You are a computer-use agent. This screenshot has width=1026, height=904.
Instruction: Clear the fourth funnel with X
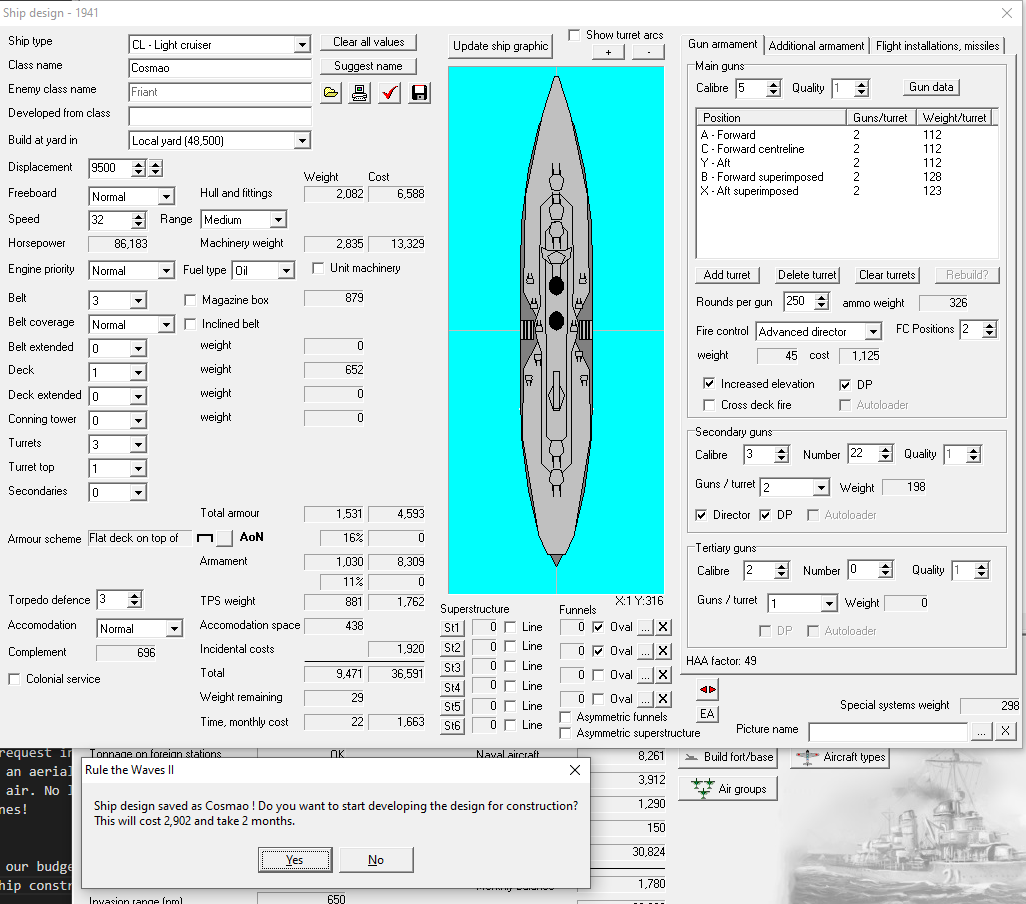tap(663, 699)
